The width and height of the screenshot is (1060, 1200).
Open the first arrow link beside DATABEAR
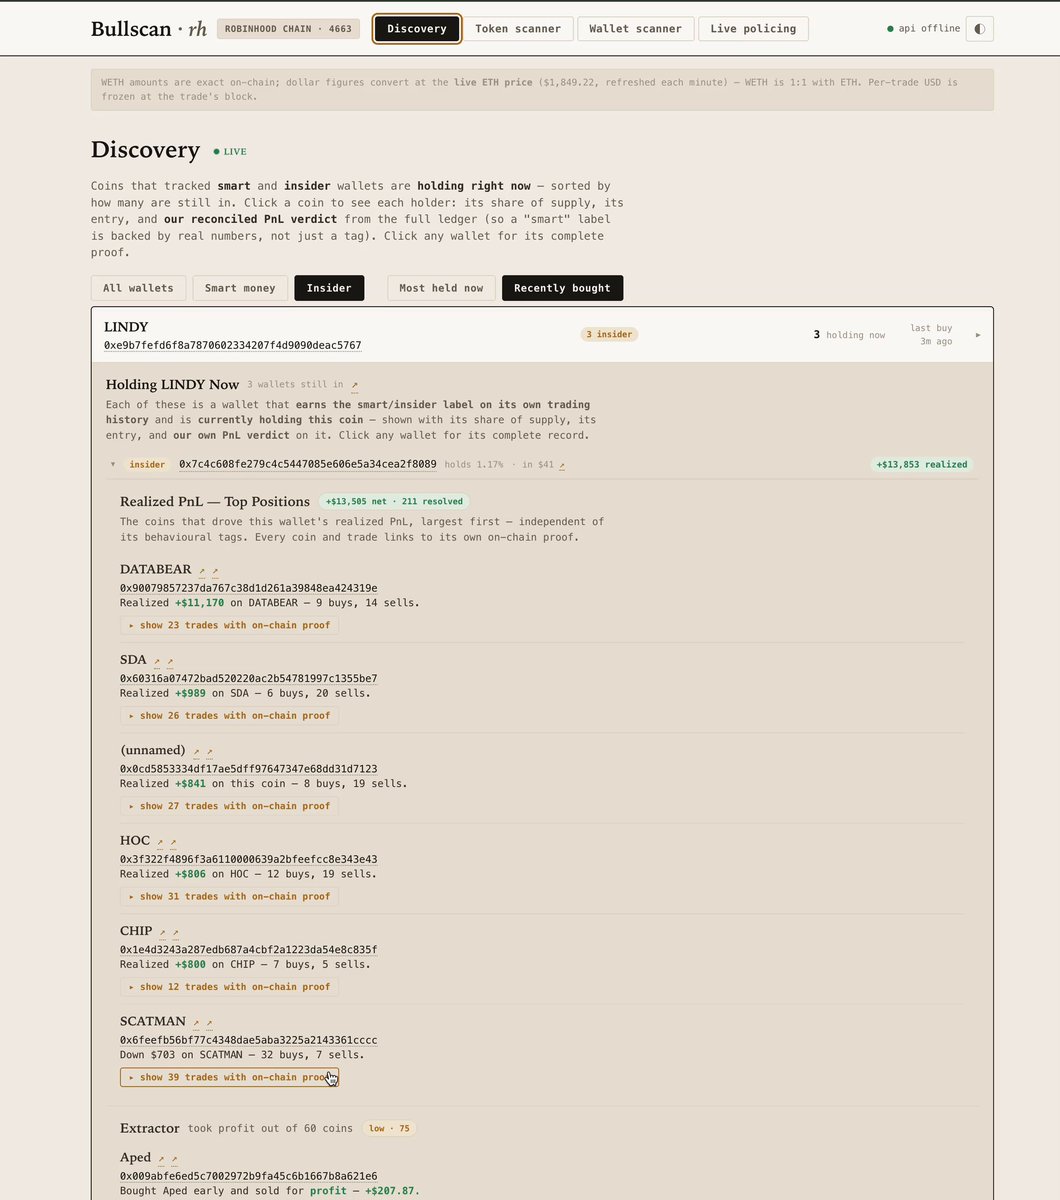[201, 571]
